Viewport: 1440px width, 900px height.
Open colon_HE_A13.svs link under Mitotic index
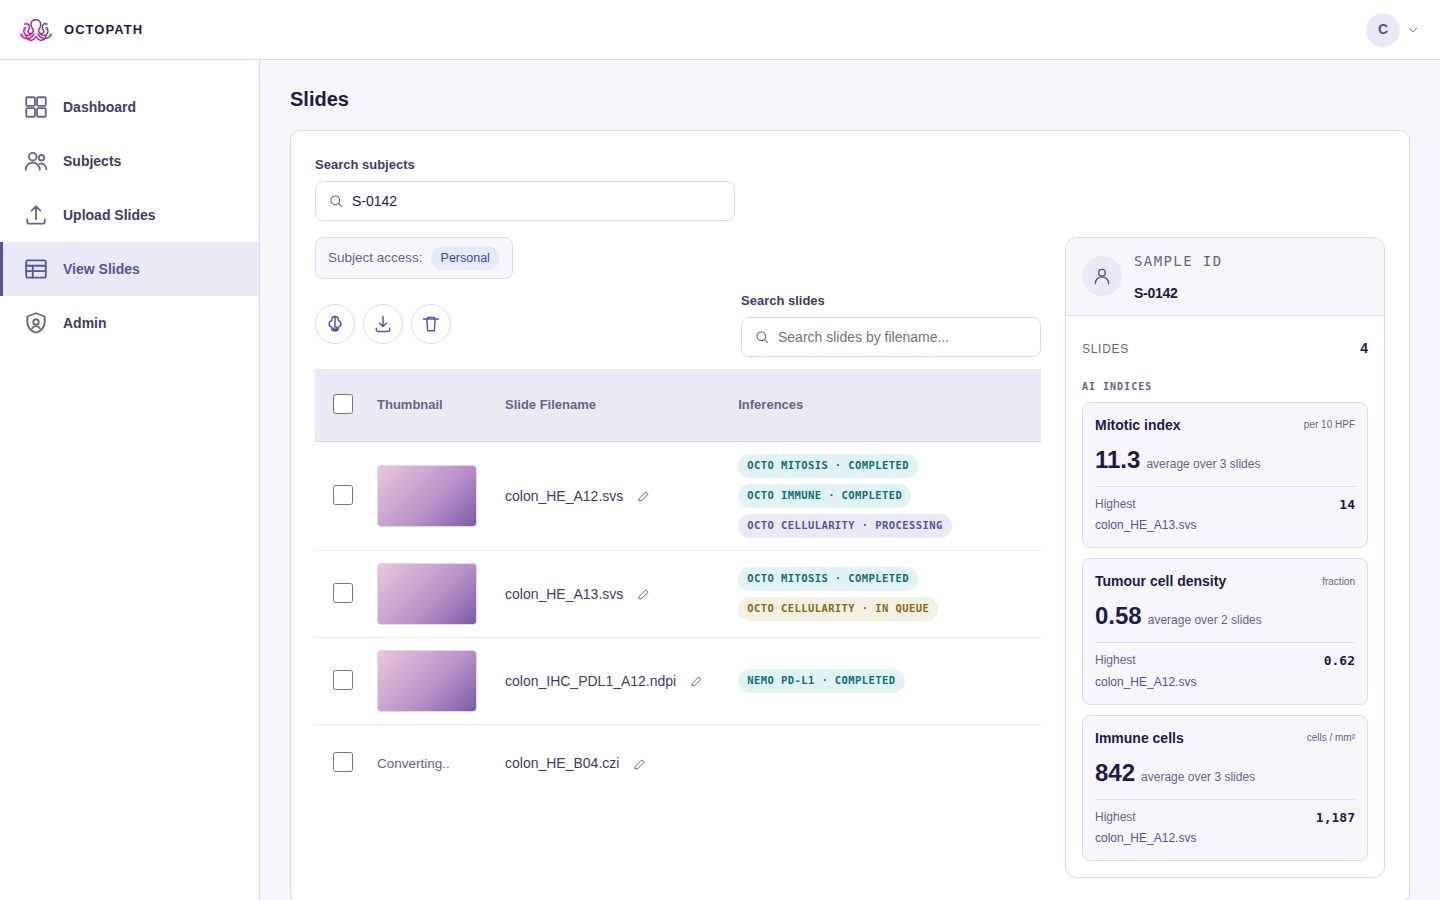(x=1146, y=525)
